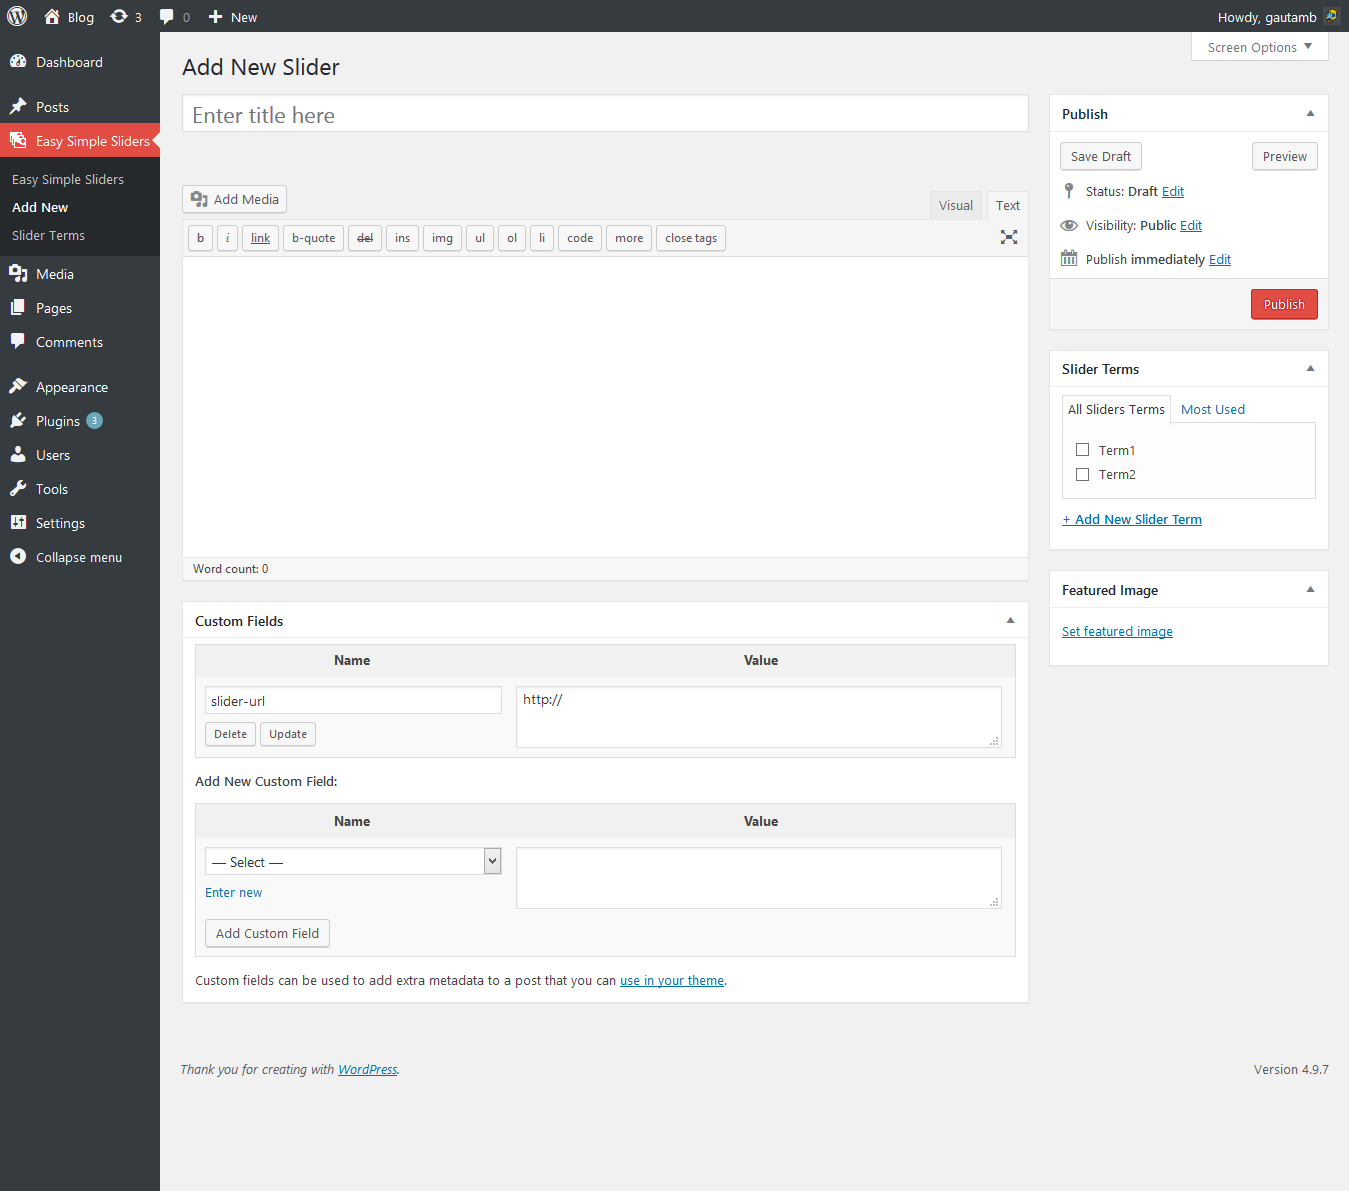This screenshot has height=1191, width=1349.
Task: Switch to the Visual editor tab
Action: (x=955, y=205)
